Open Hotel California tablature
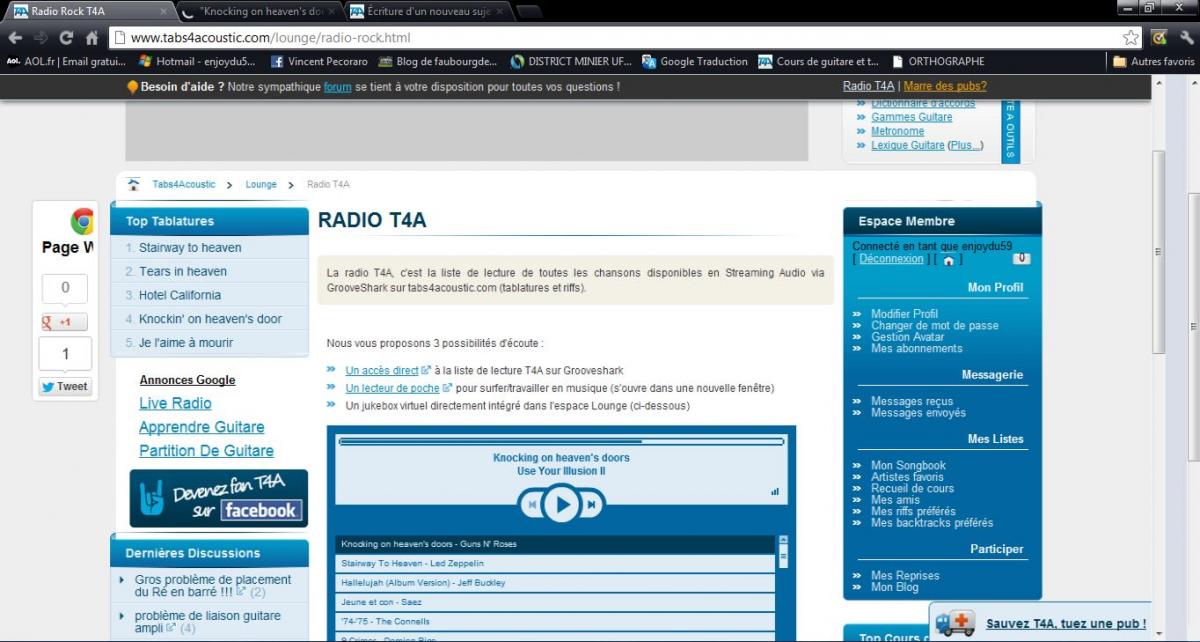Viewport: 1200px width, 642px height. click(x=180, y=295)
